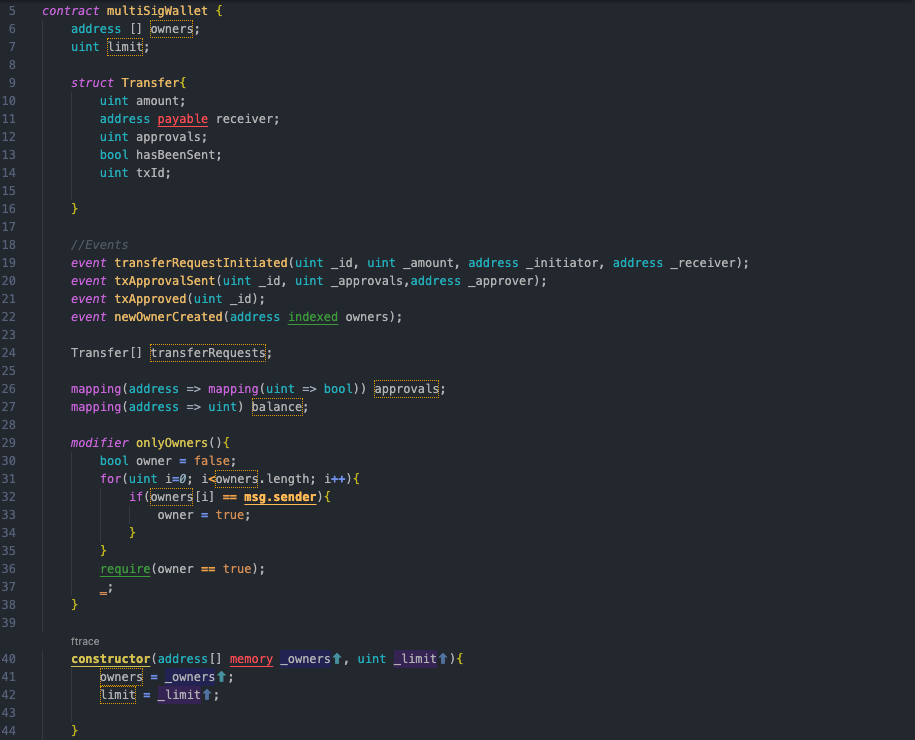Click the approvals mapping variable on line 26
Screen dimensions: 915x740
pyautogui.click(x=407, y=389)
